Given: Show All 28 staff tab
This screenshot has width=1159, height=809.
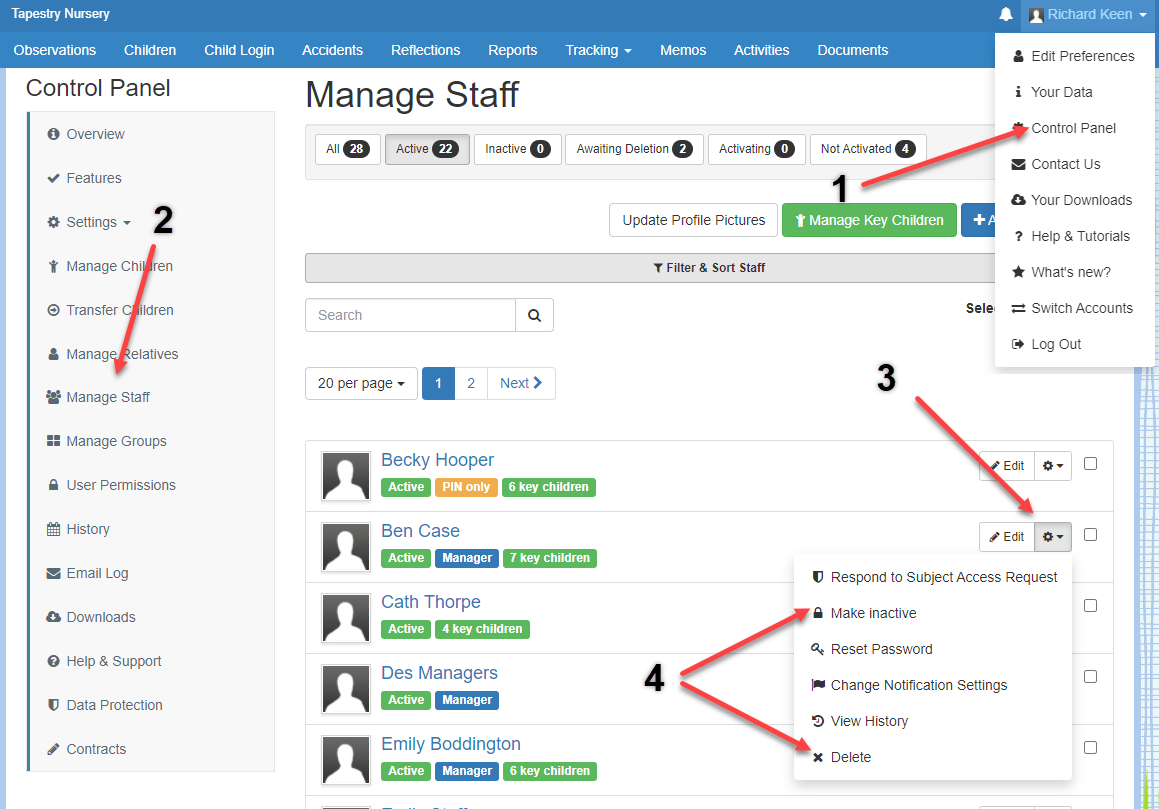Looking at the screenshot, I should pos(347,149).
